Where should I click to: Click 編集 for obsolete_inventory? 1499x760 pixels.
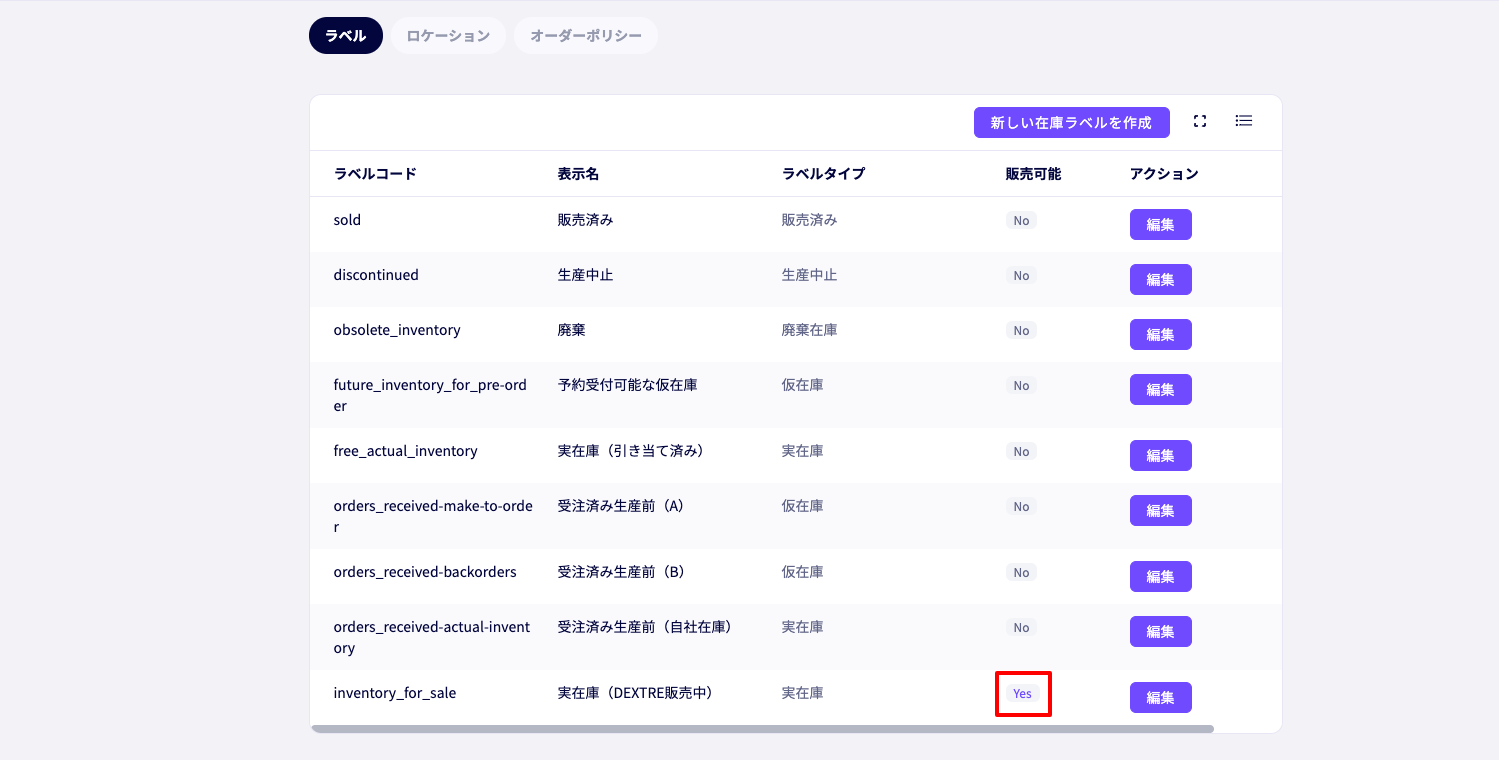coord(1161,334)
